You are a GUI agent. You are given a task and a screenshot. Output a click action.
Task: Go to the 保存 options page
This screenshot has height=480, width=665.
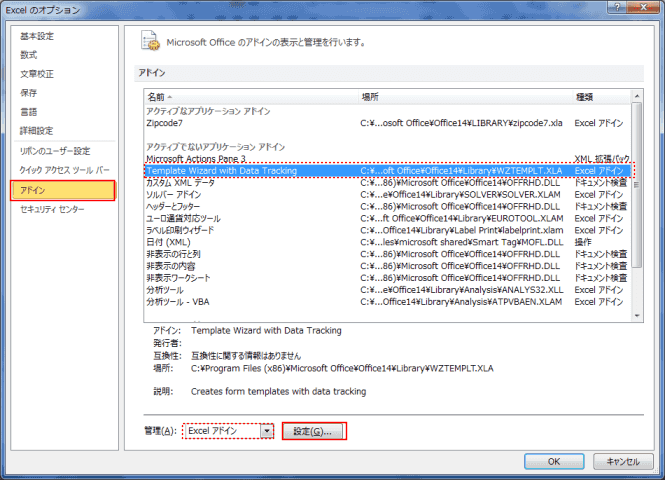click(28, 93)
